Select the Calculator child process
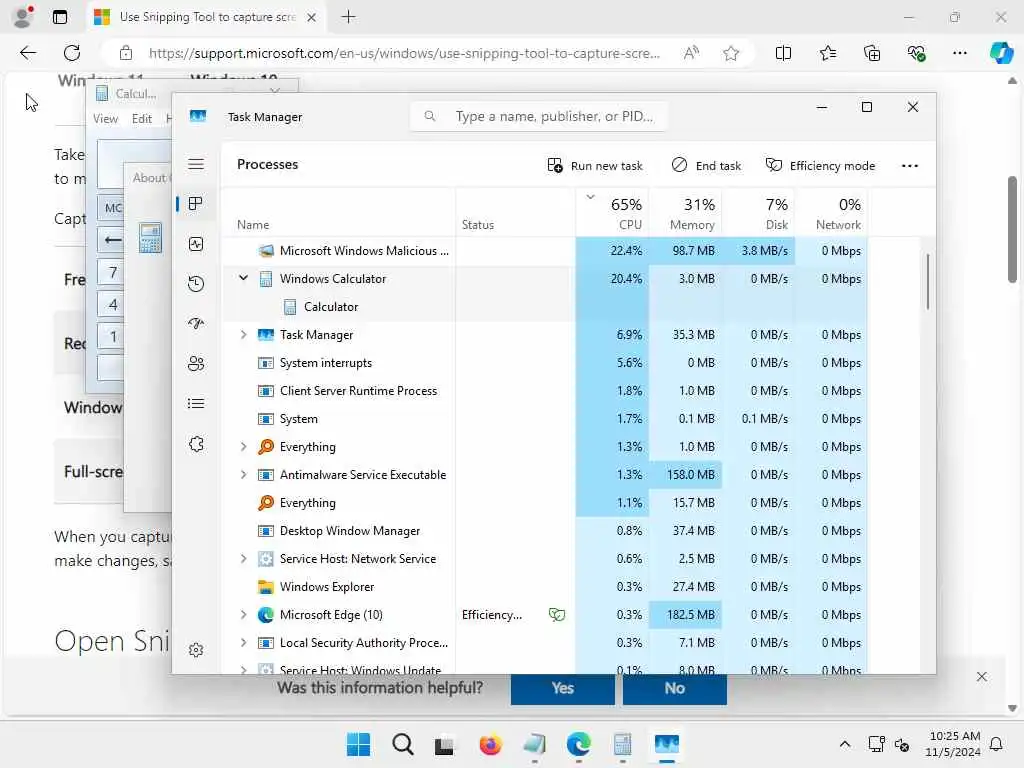 click(545, 307)
